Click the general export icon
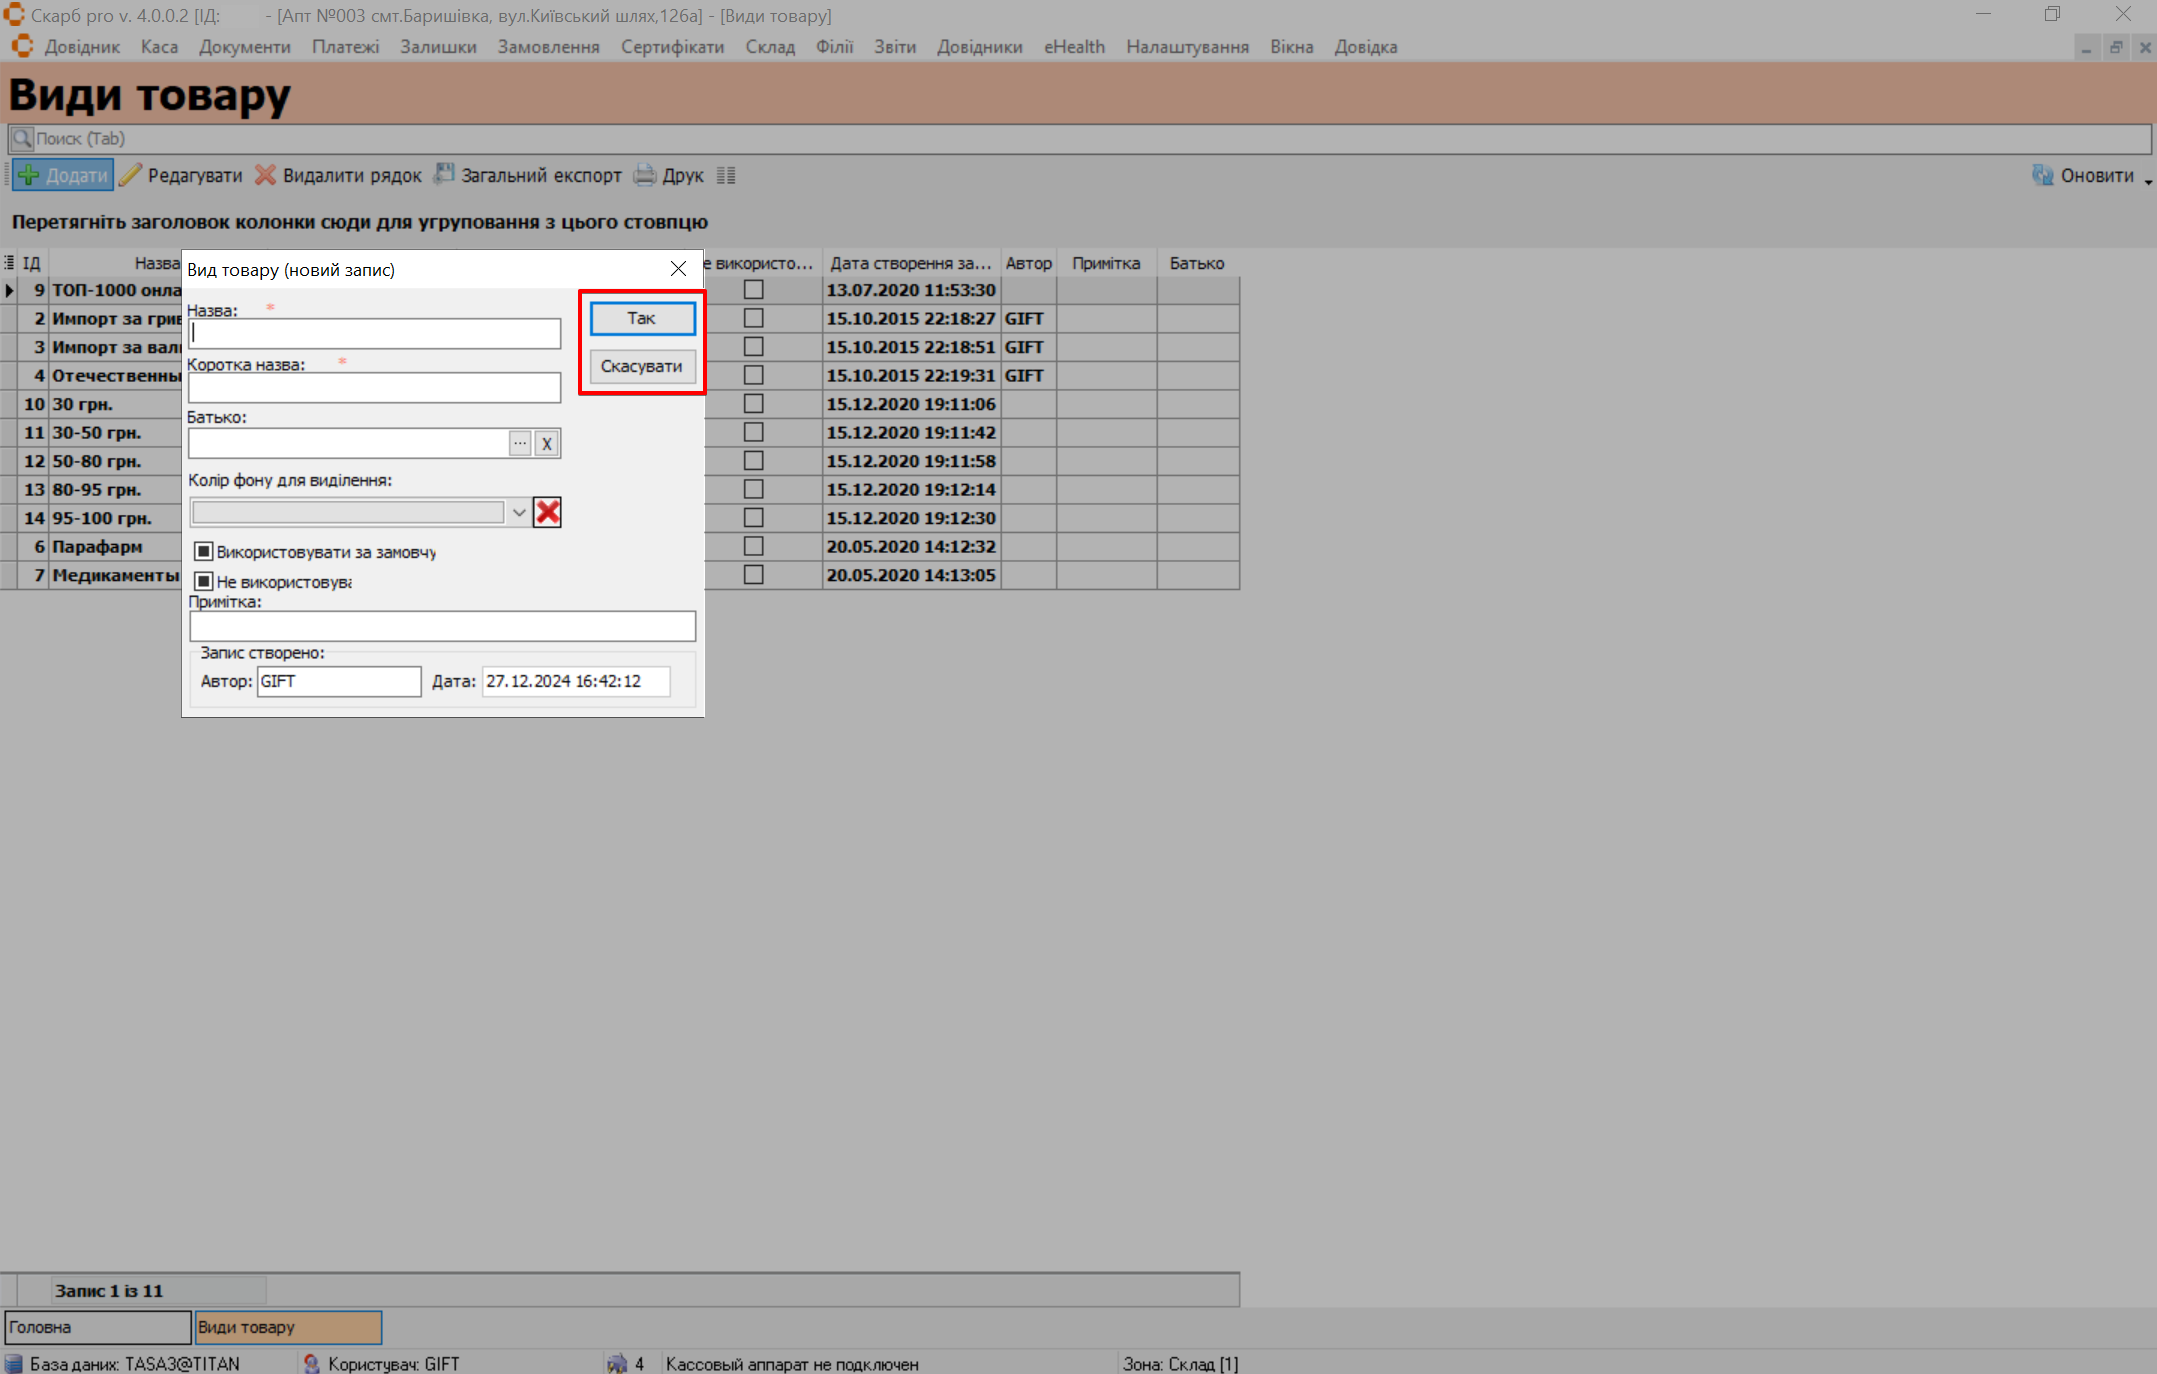This screenshot has width=2157, height=1374. tap(444, 175)
